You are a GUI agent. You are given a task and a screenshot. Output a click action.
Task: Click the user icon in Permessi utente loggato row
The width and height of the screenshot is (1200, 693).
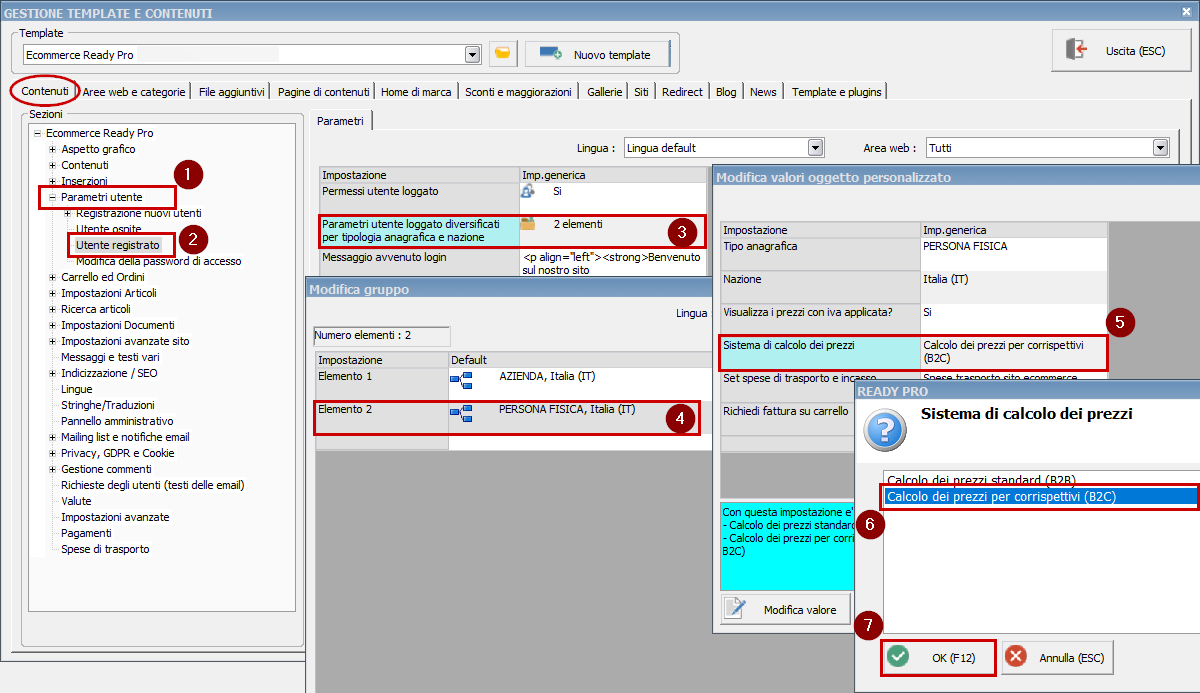(528, 191)
